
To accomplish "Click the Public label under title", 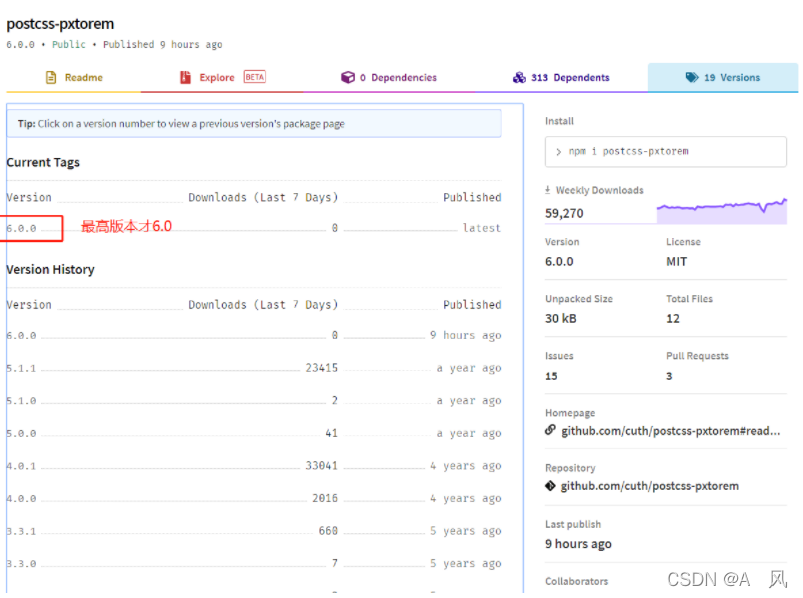I will [69, 45].
